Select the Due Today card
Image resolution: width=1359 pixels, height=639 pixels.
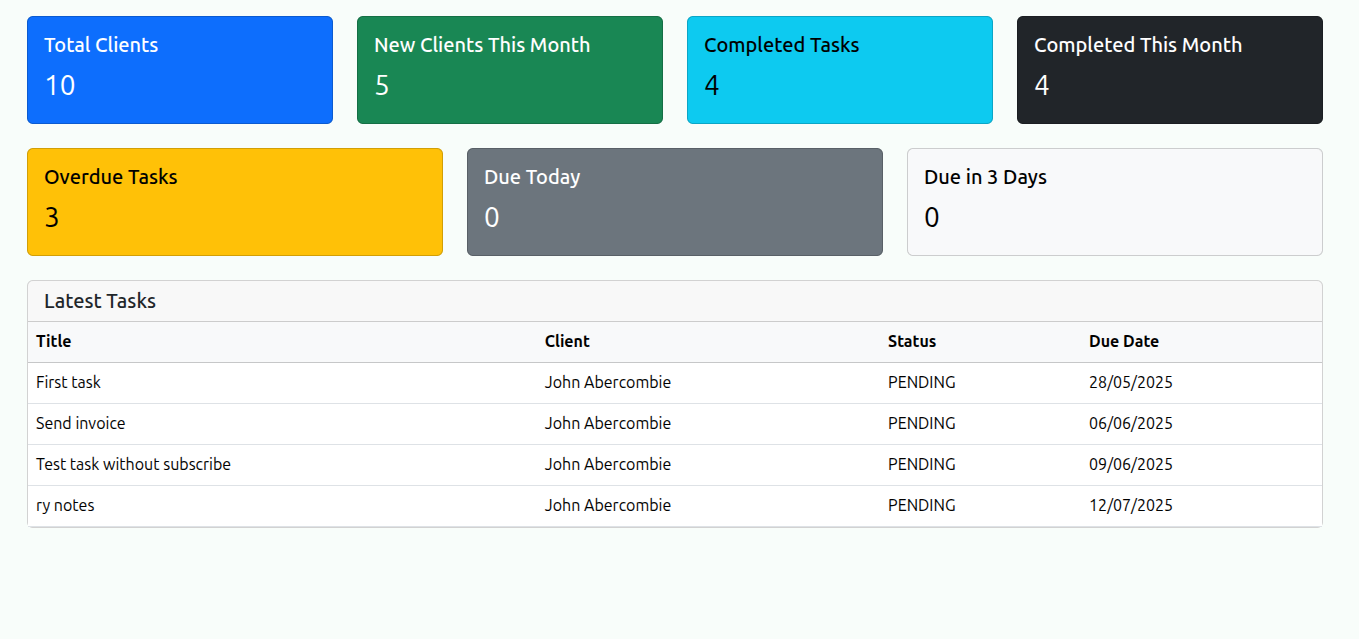point(674,201)
